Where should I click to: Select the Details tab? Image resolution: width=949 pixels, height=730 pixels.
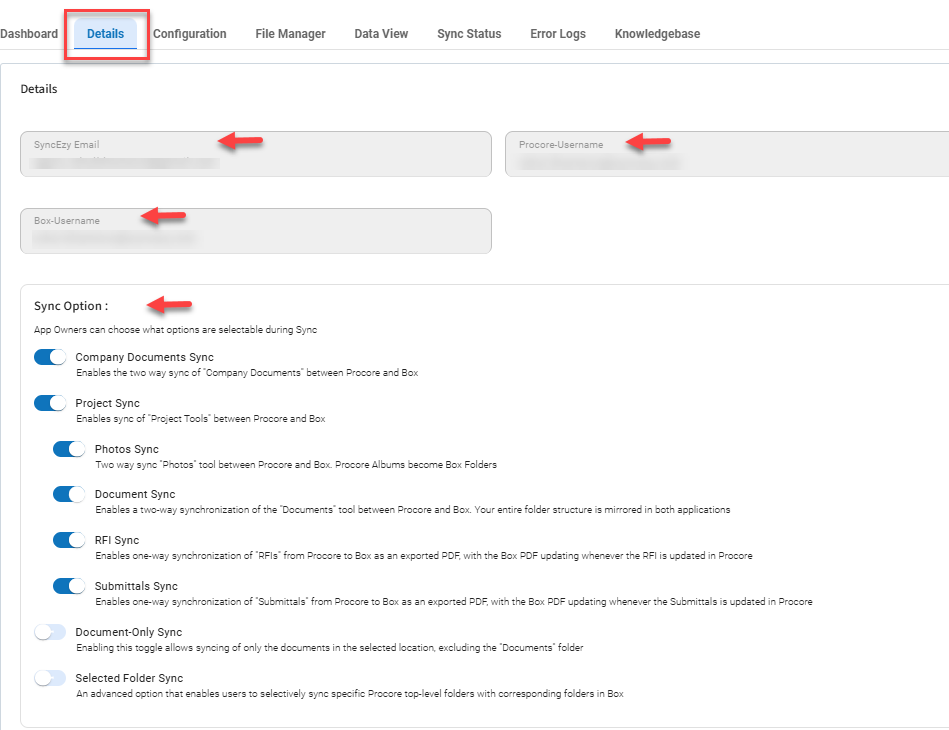pyautogui.click(x=105, y=34)
